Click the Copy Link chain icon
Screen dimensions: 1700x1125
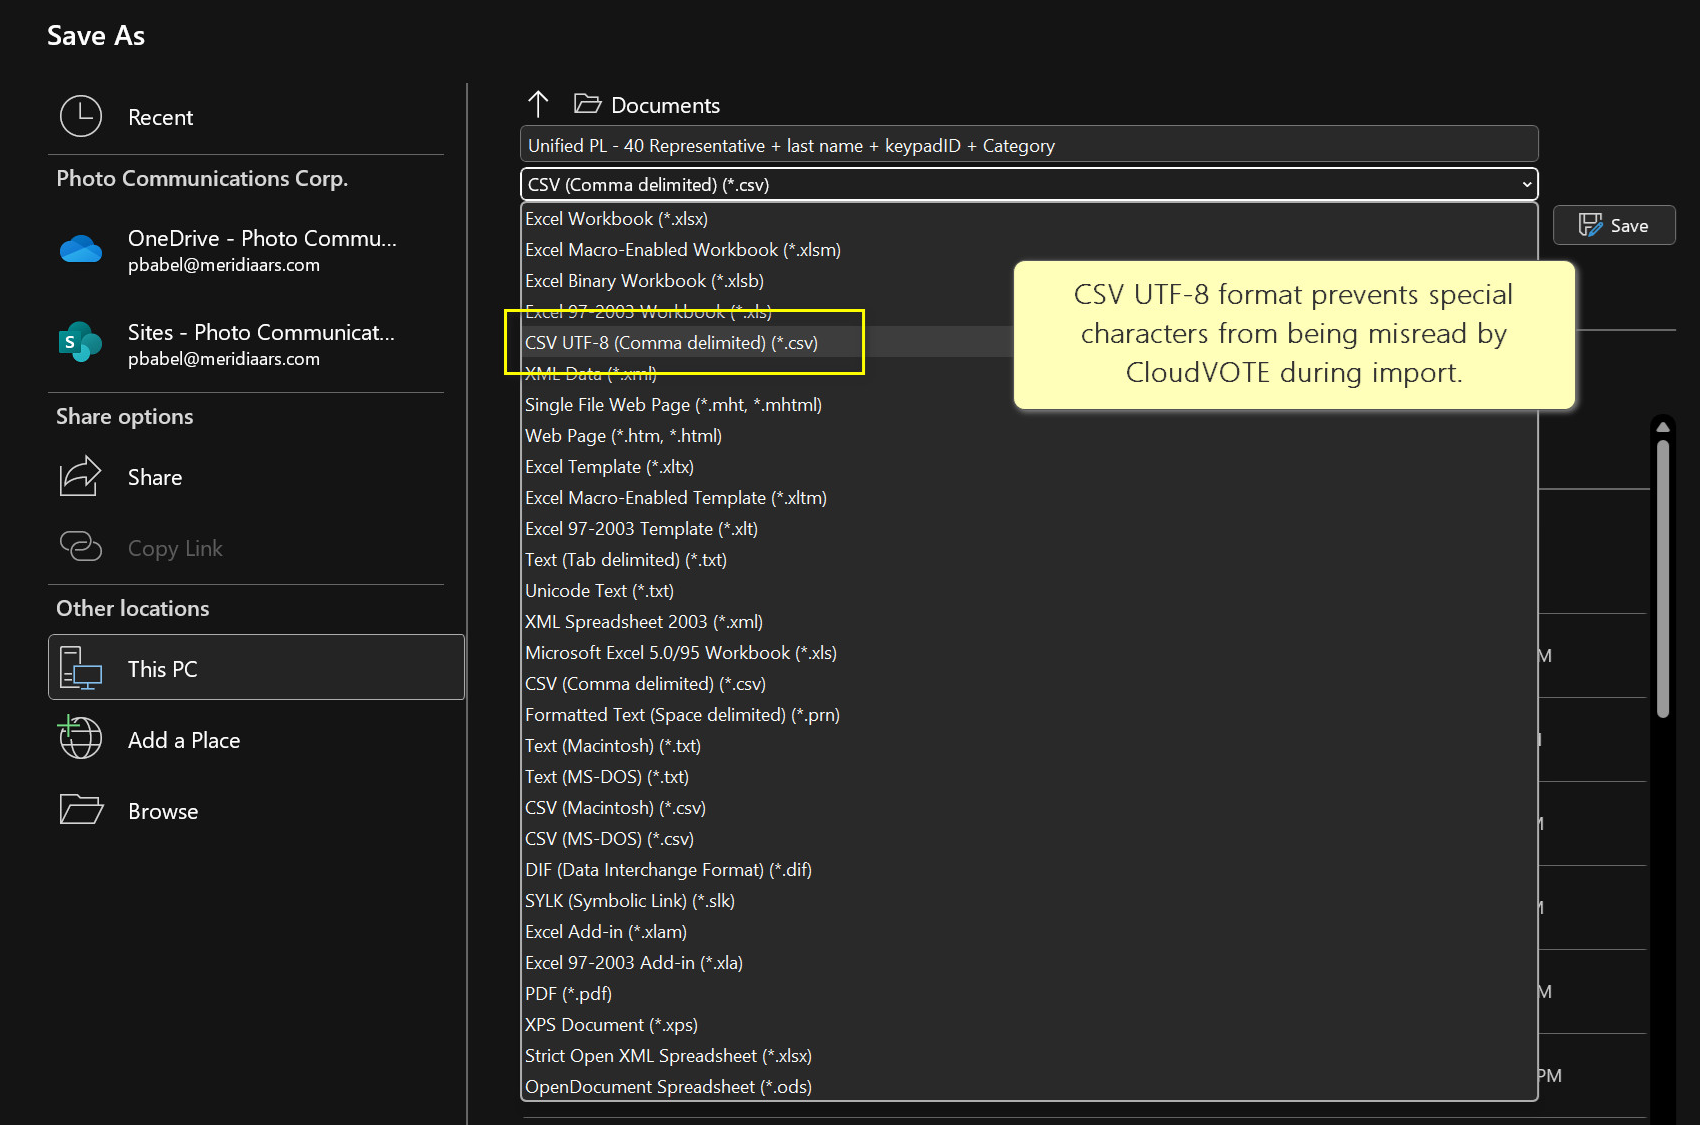point(81,546)
